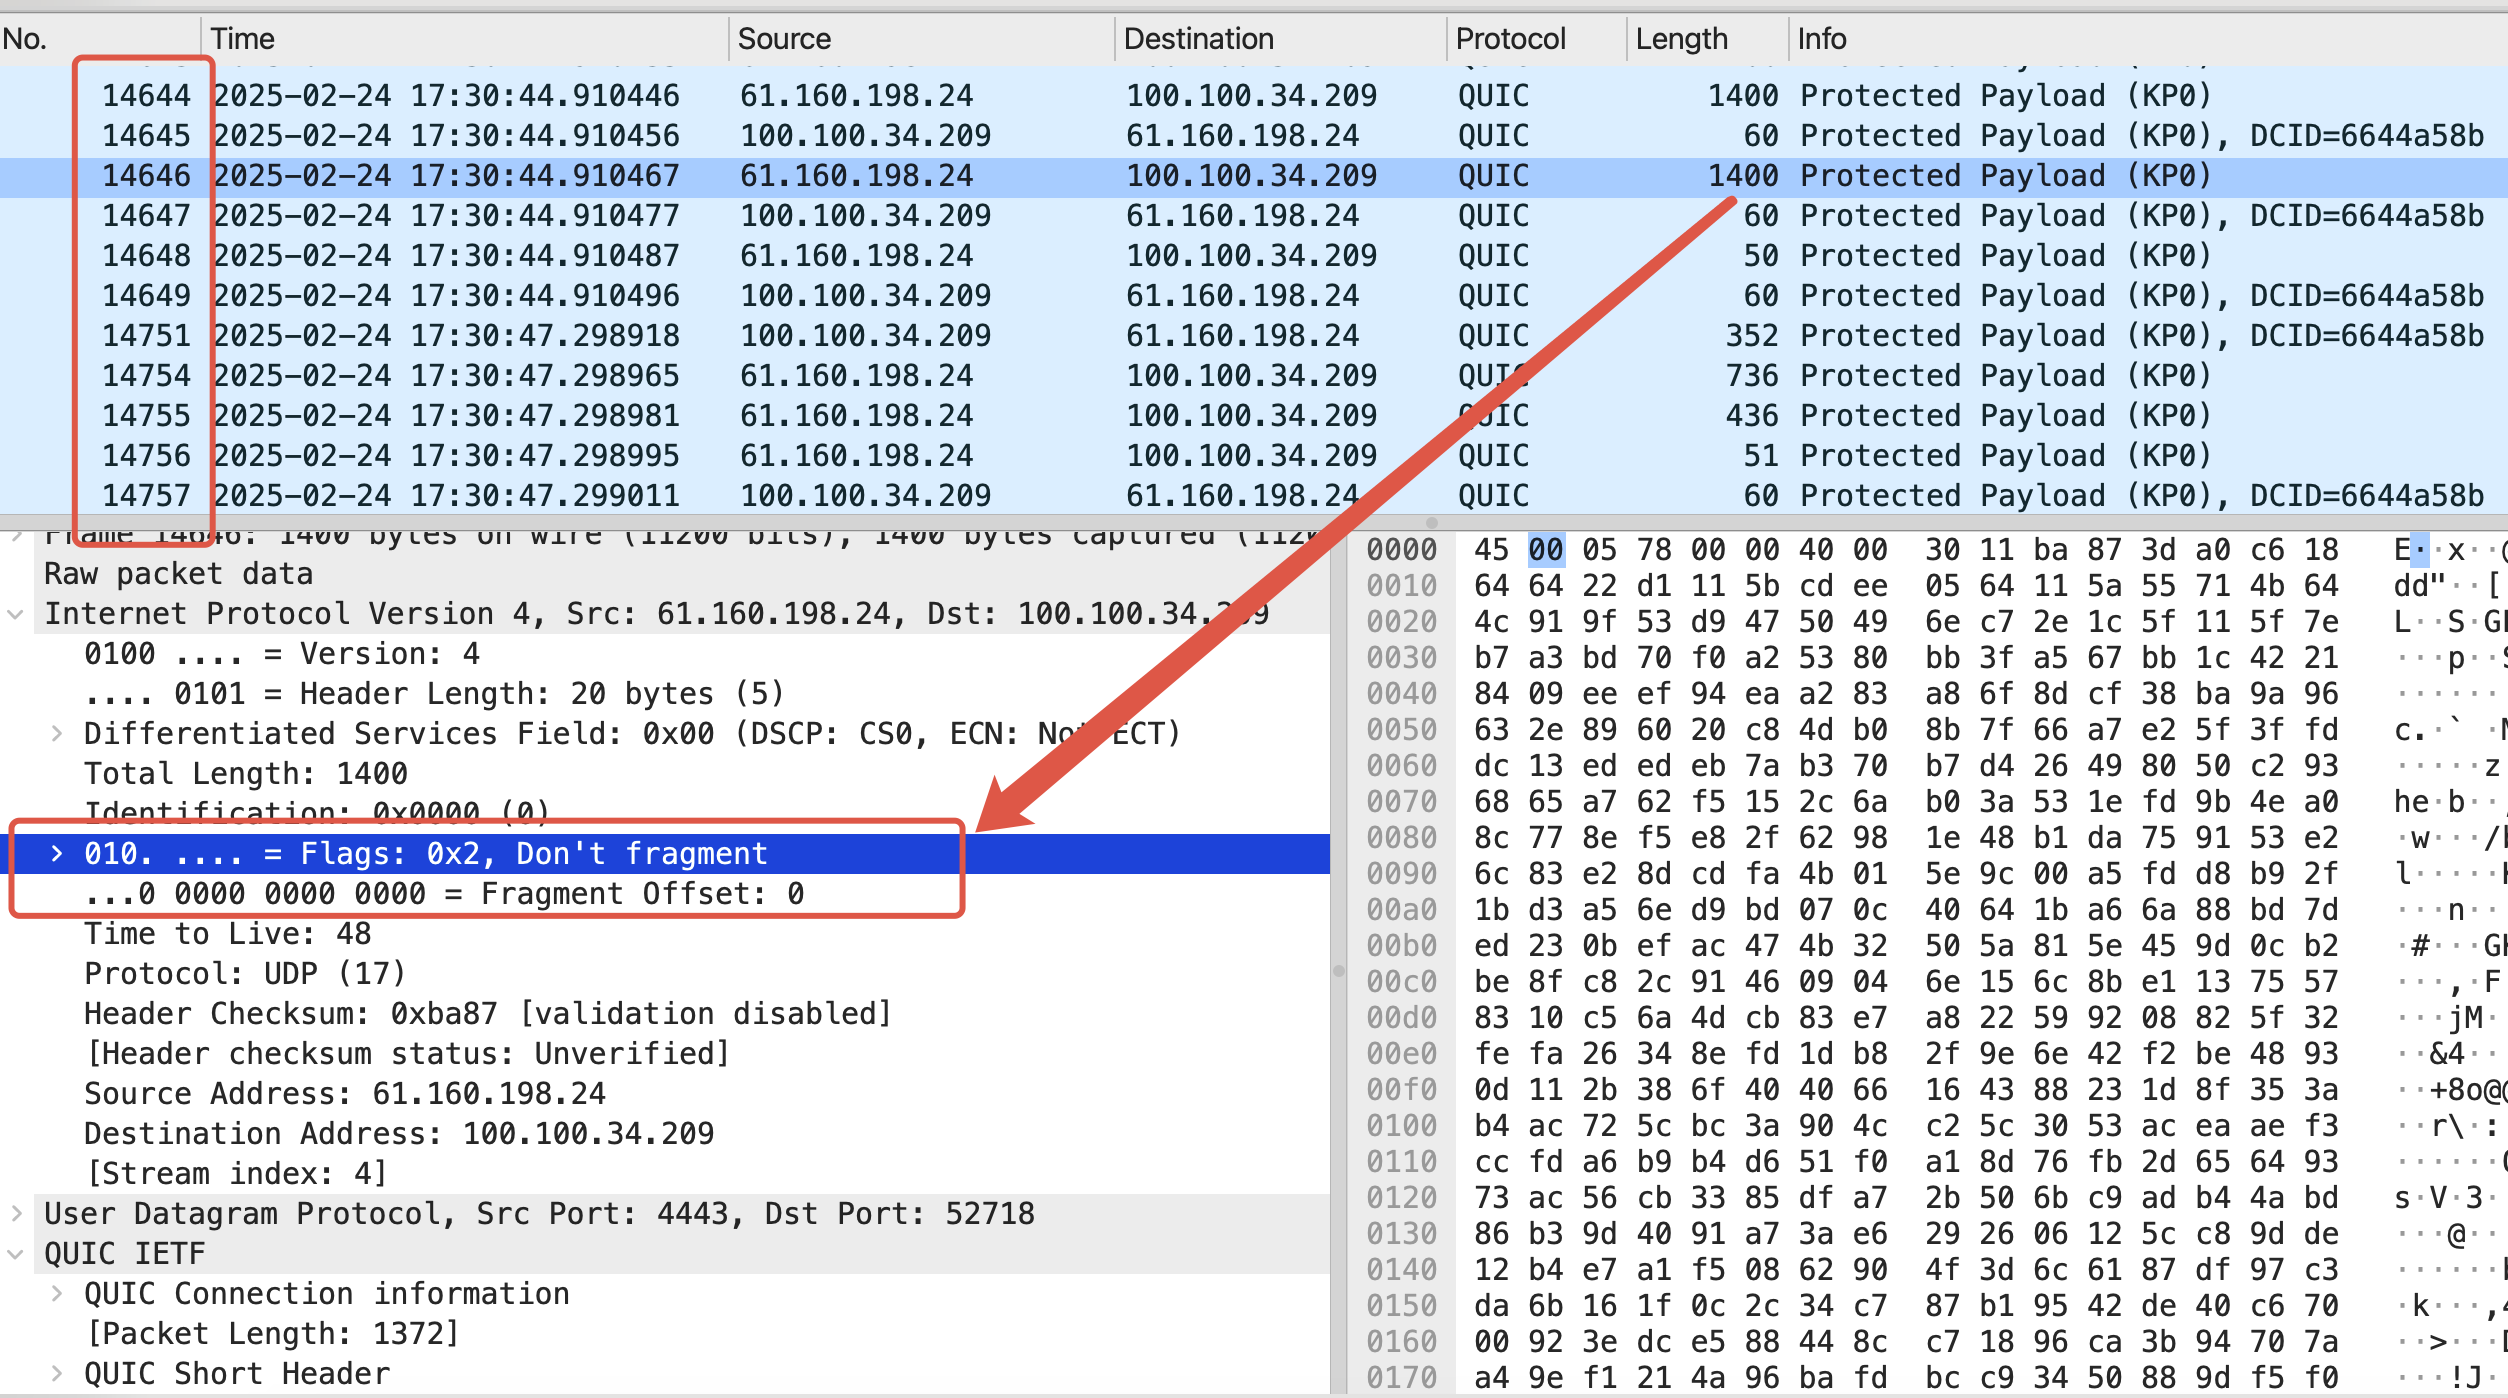The image size is (2508, 1398).
Task: Sort by Source column header
Action: (x=784, y=39)
